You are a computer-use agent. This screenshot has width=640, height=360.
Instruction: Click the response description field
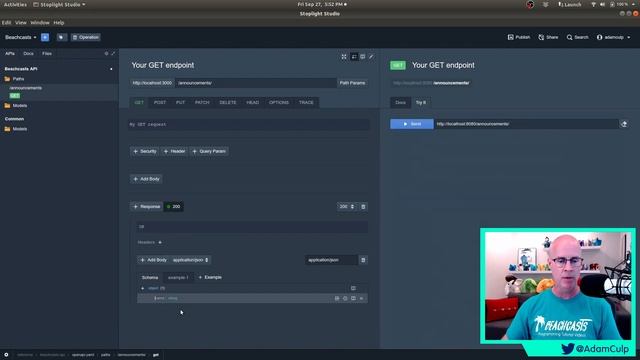[x=252, y=227]
